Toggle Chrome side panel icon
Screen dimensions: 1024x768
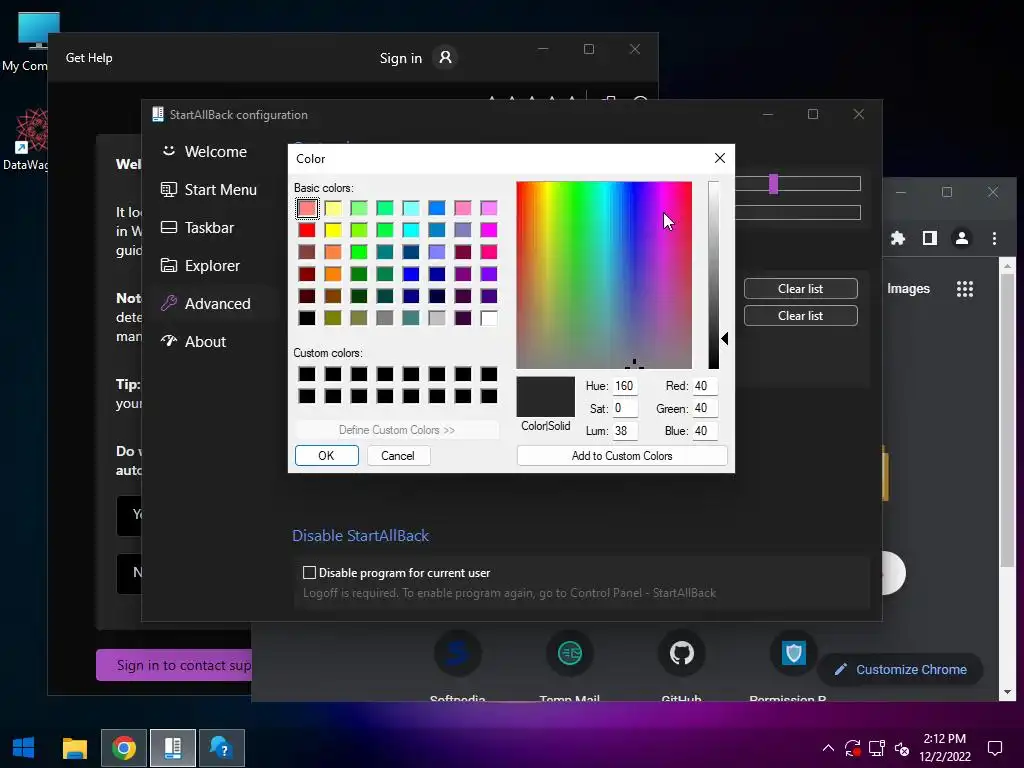pyautogui.click(x=930, y=238)
